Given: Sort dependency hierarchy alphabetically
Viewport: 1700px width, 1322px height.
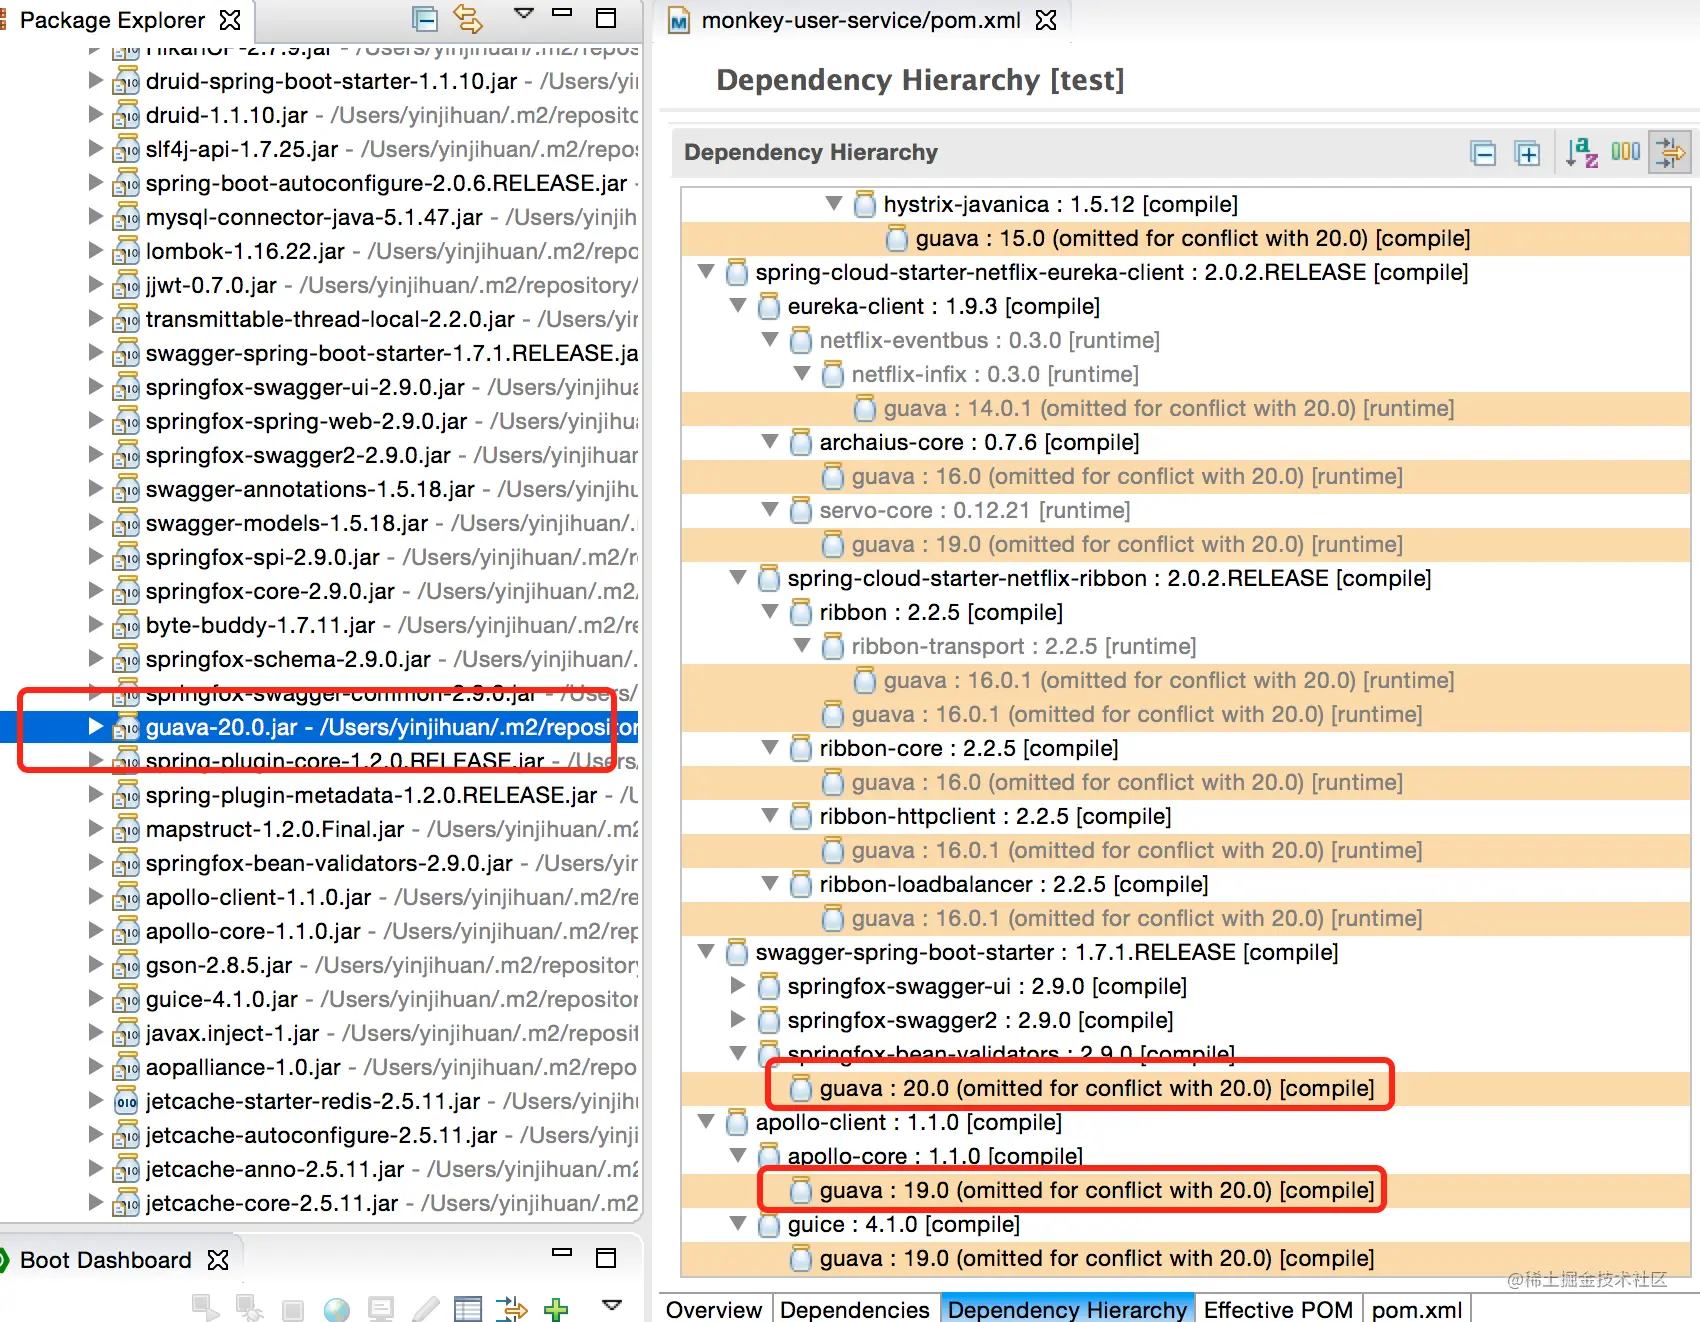Looking at the screenshot, I should (1581, 152).
